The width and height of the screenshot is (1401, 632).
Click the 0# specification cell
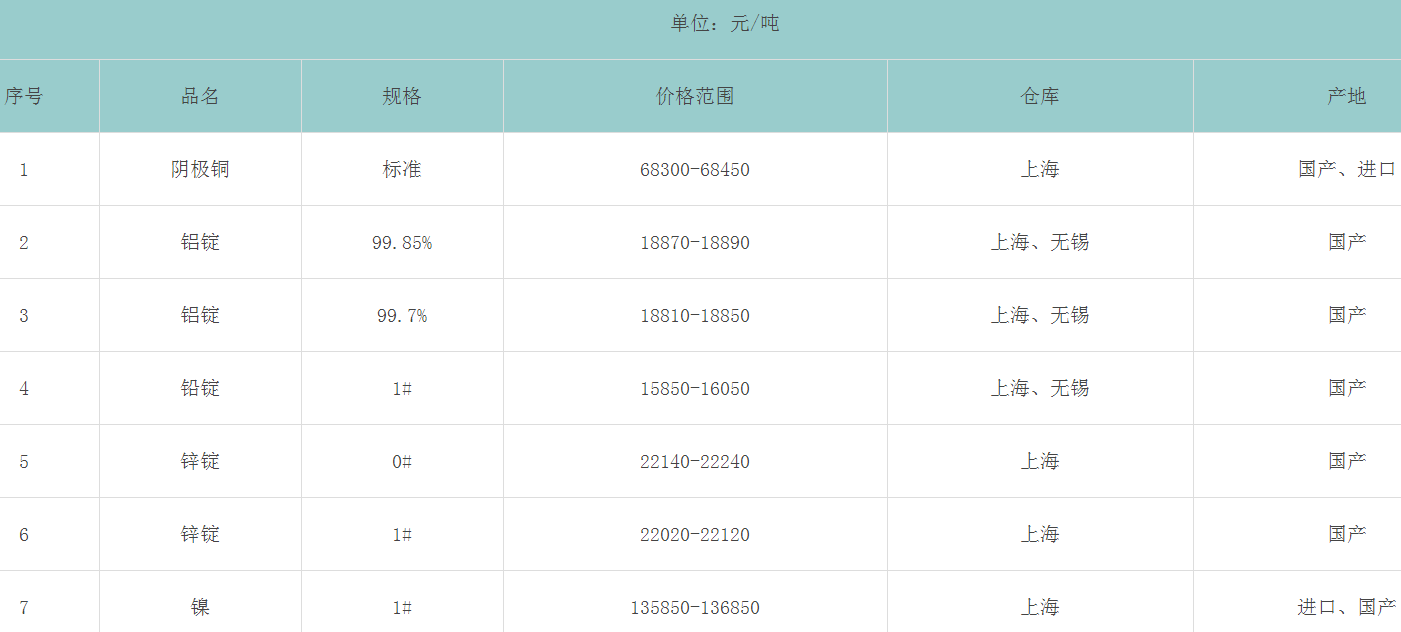pos(402,462)
